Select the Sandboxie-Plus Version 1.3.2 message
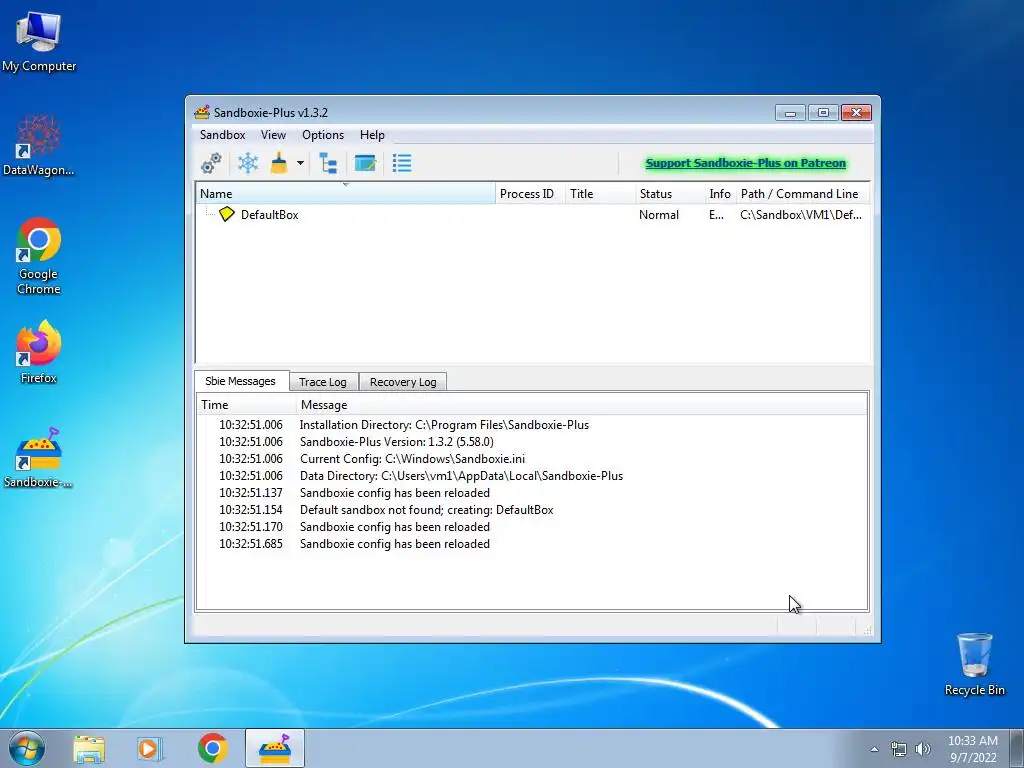Screen dimensions: 1024x768 [x=532, y=442]
